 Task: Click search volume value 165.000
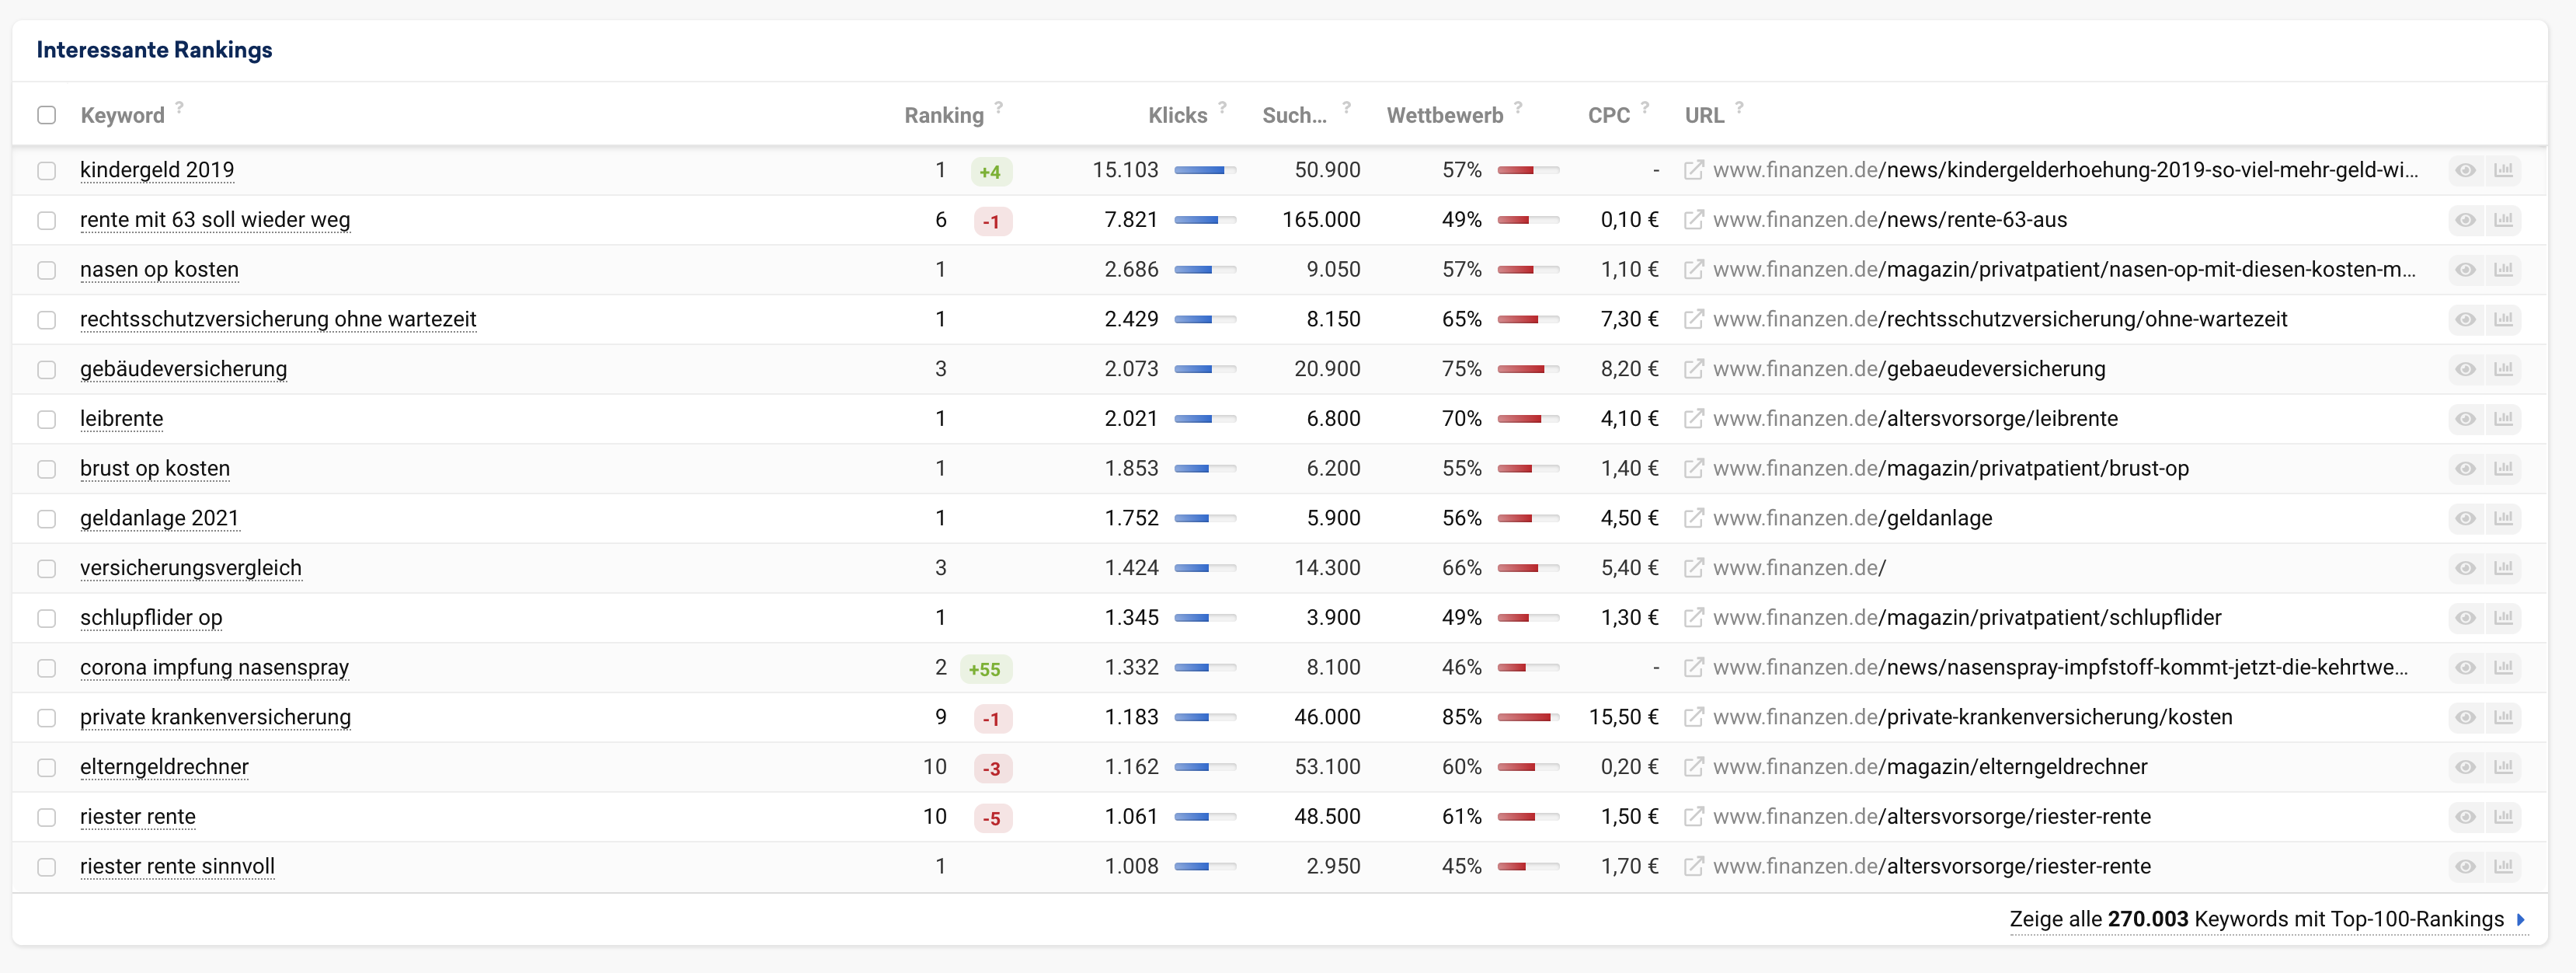pyautogui.click(x=1321, y=220)
